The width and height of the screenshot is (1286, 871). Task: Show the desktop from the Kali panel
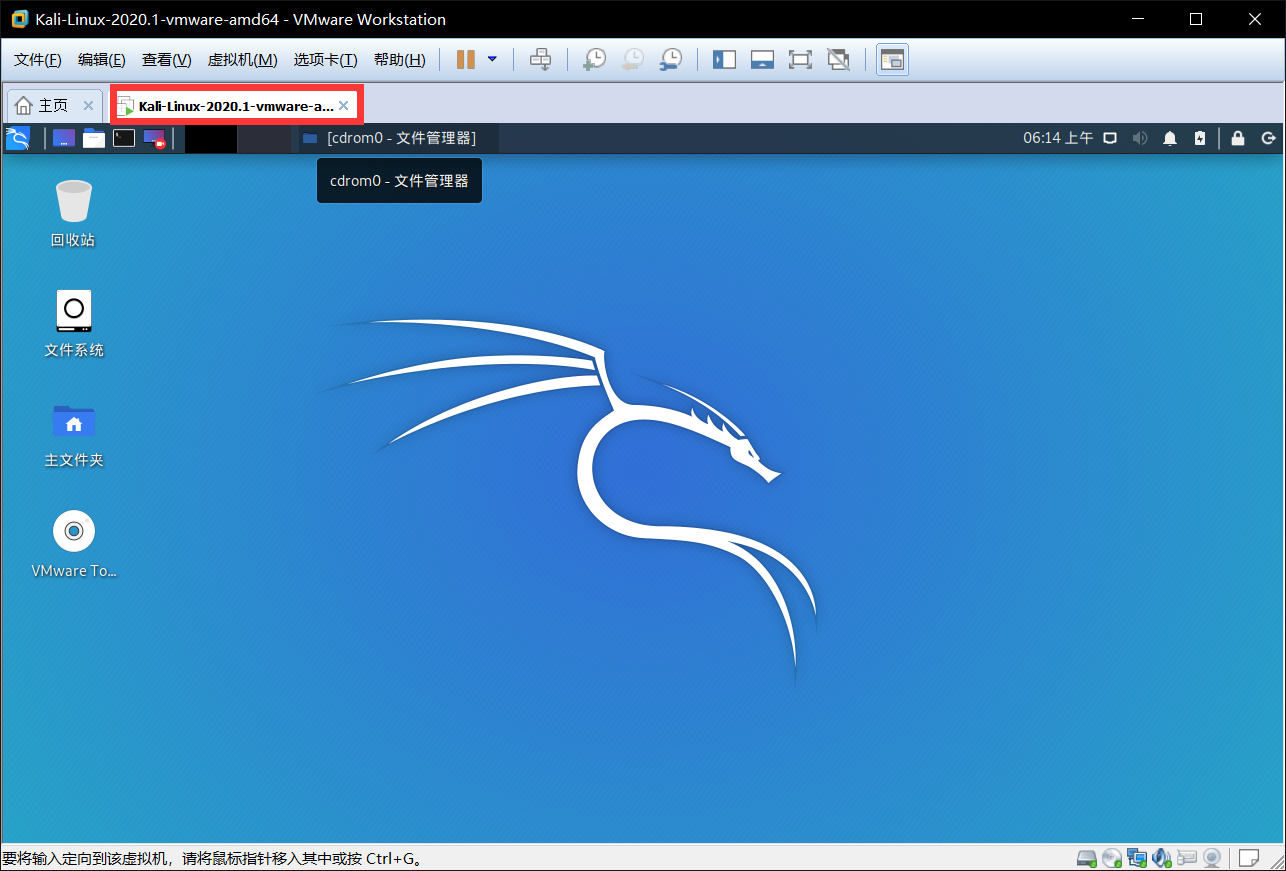pos(64,138)
